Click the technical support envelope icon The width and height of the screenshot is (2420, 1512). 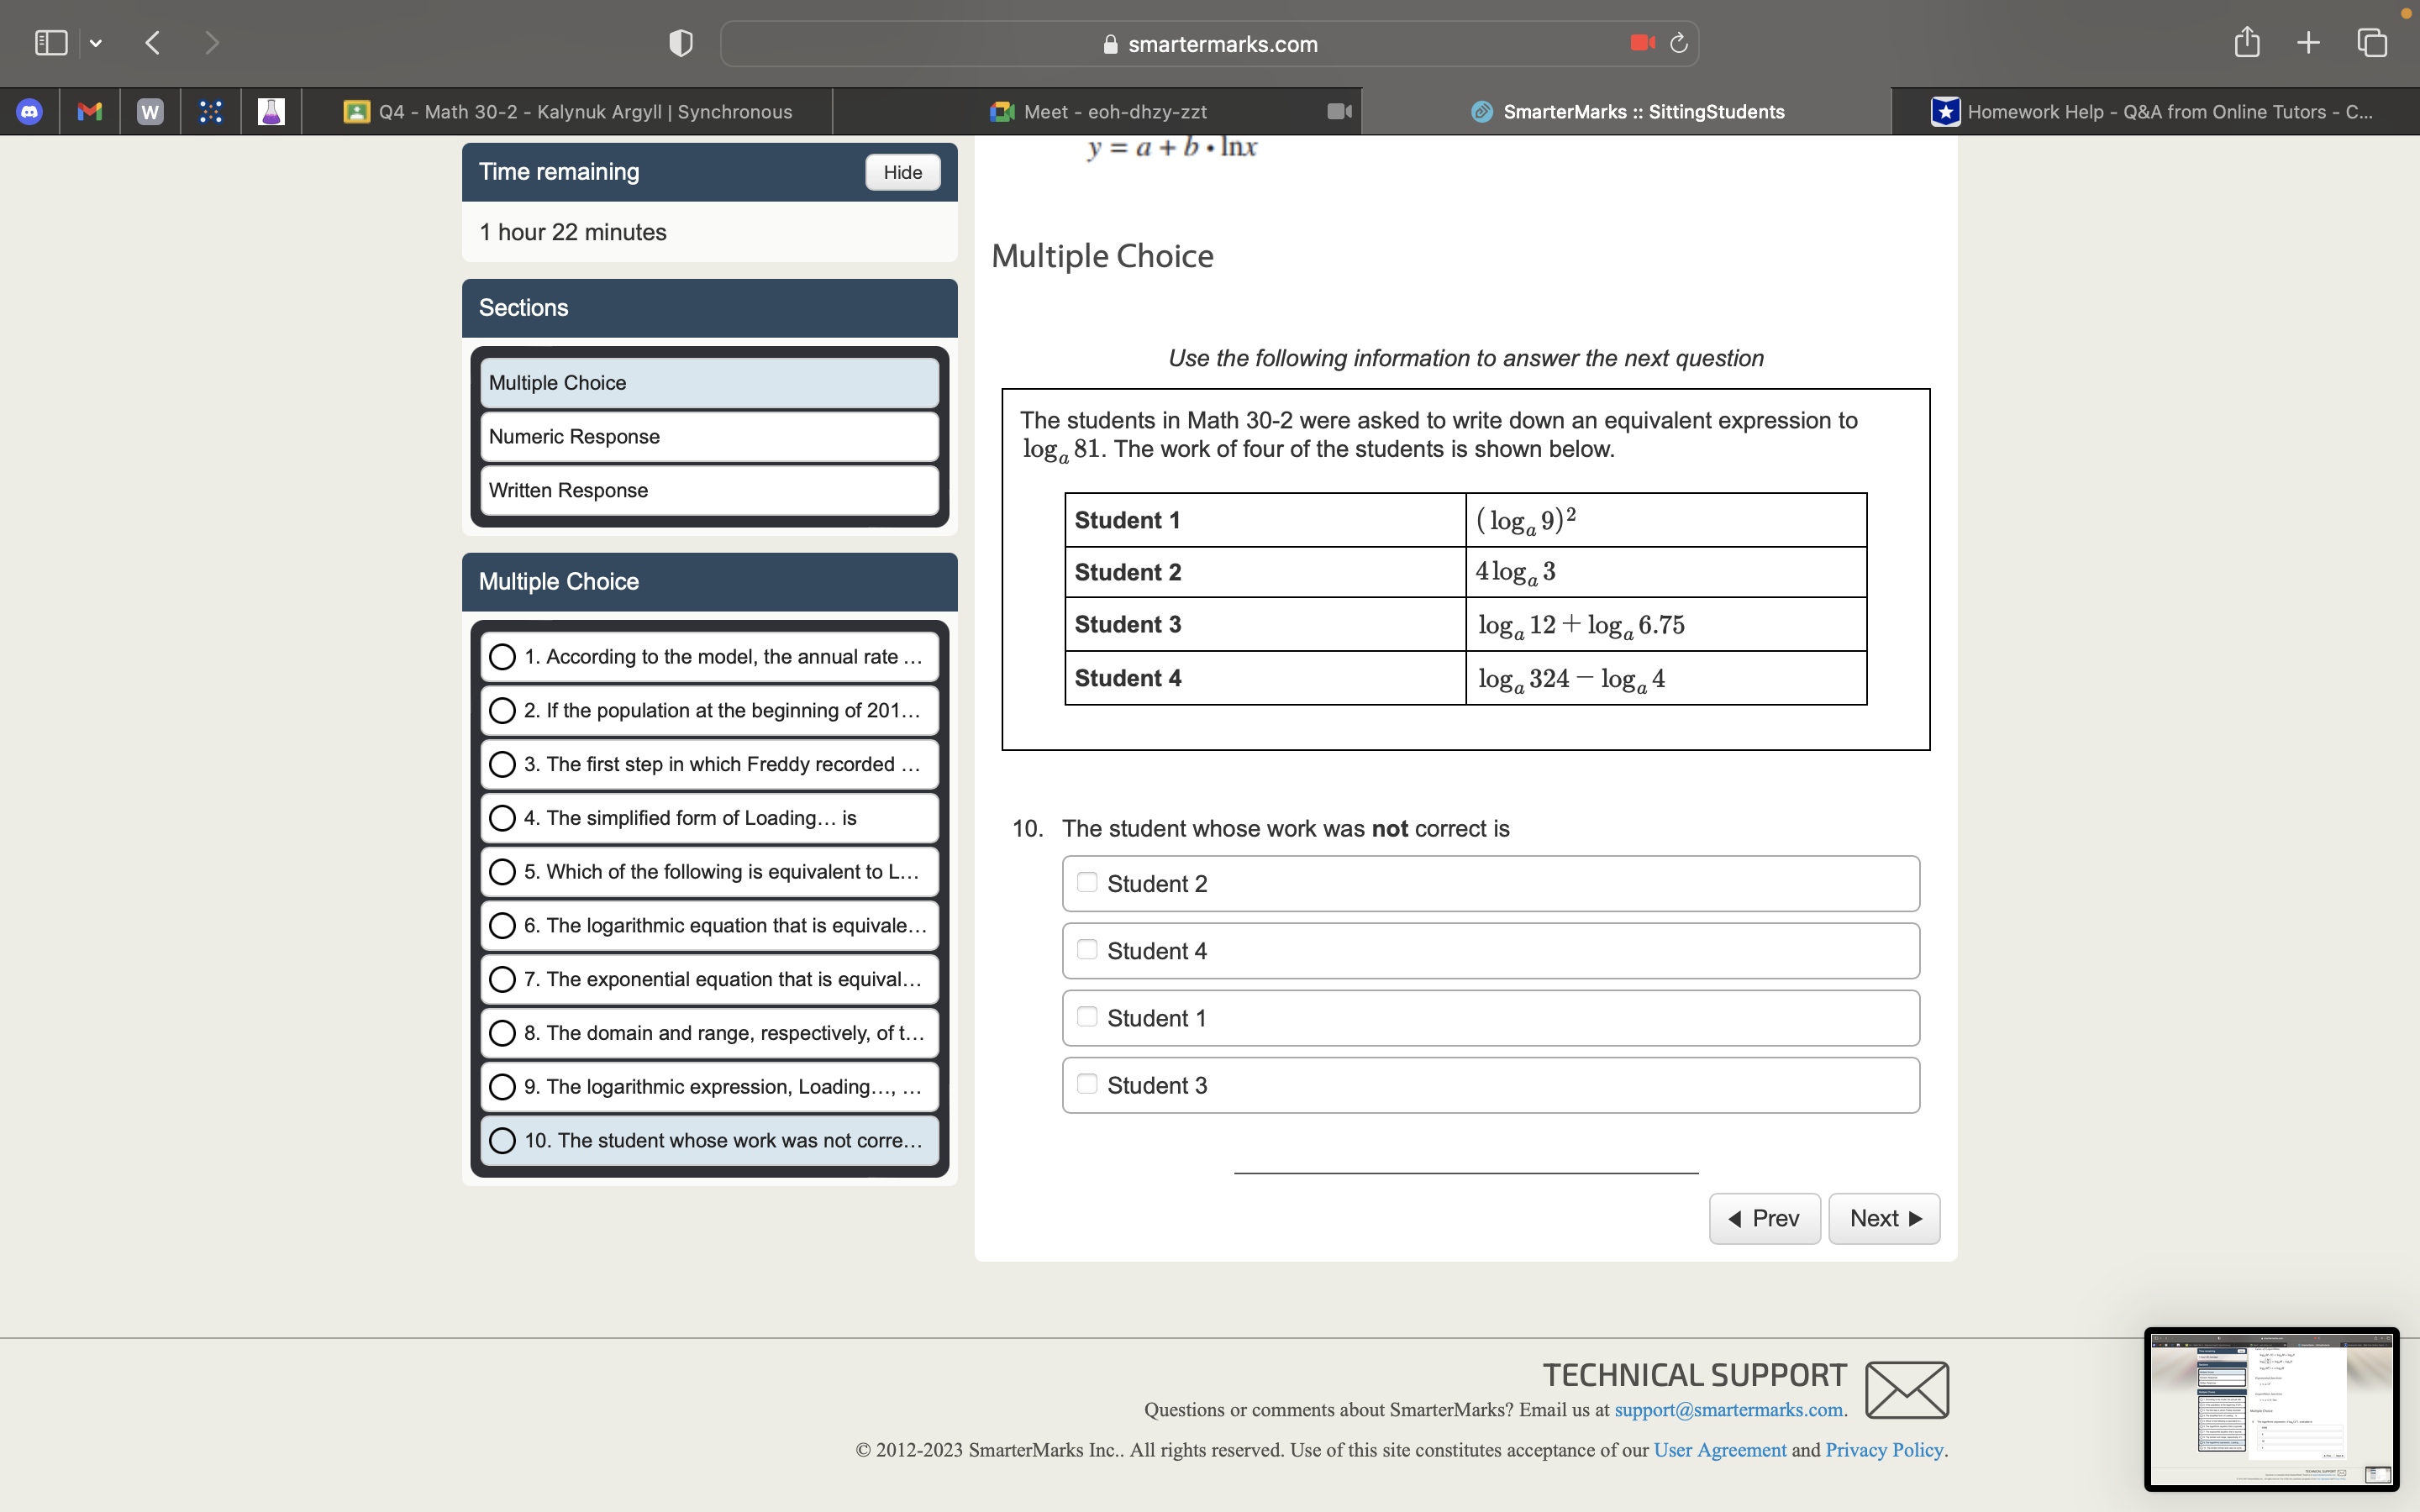click(1906, 1389)
